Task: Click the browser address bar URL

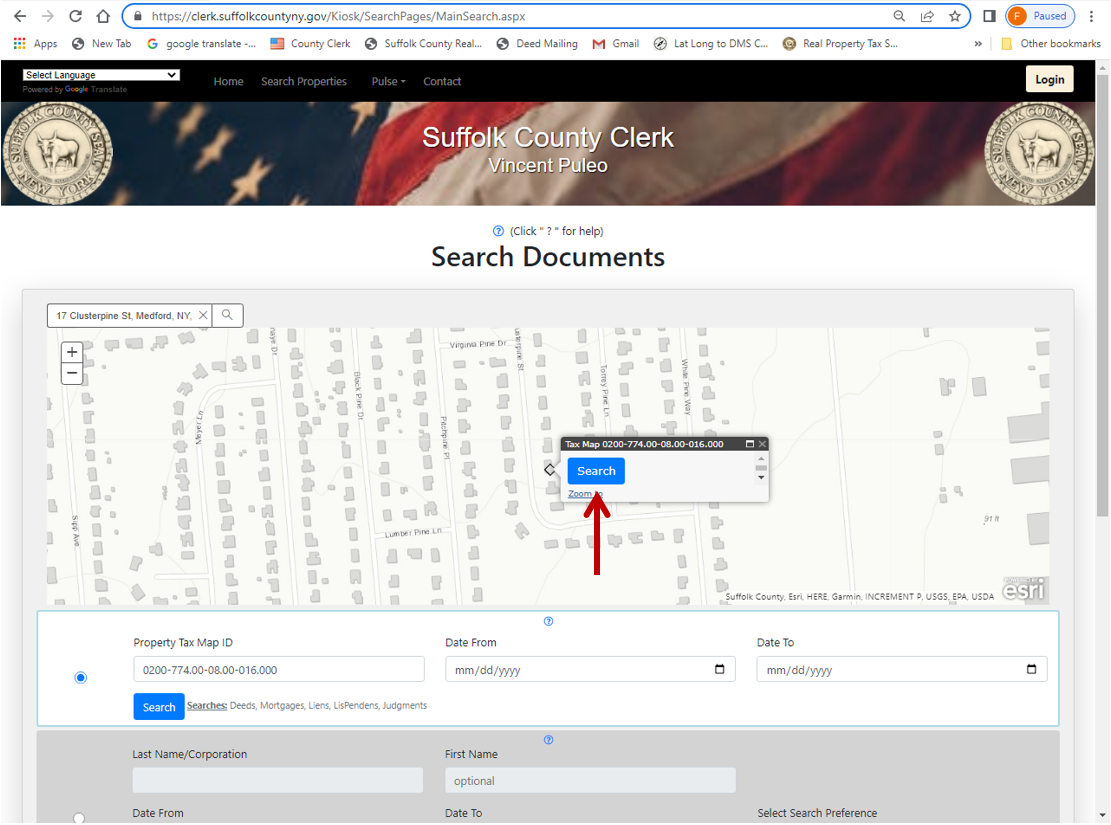Action: [338, 16]
